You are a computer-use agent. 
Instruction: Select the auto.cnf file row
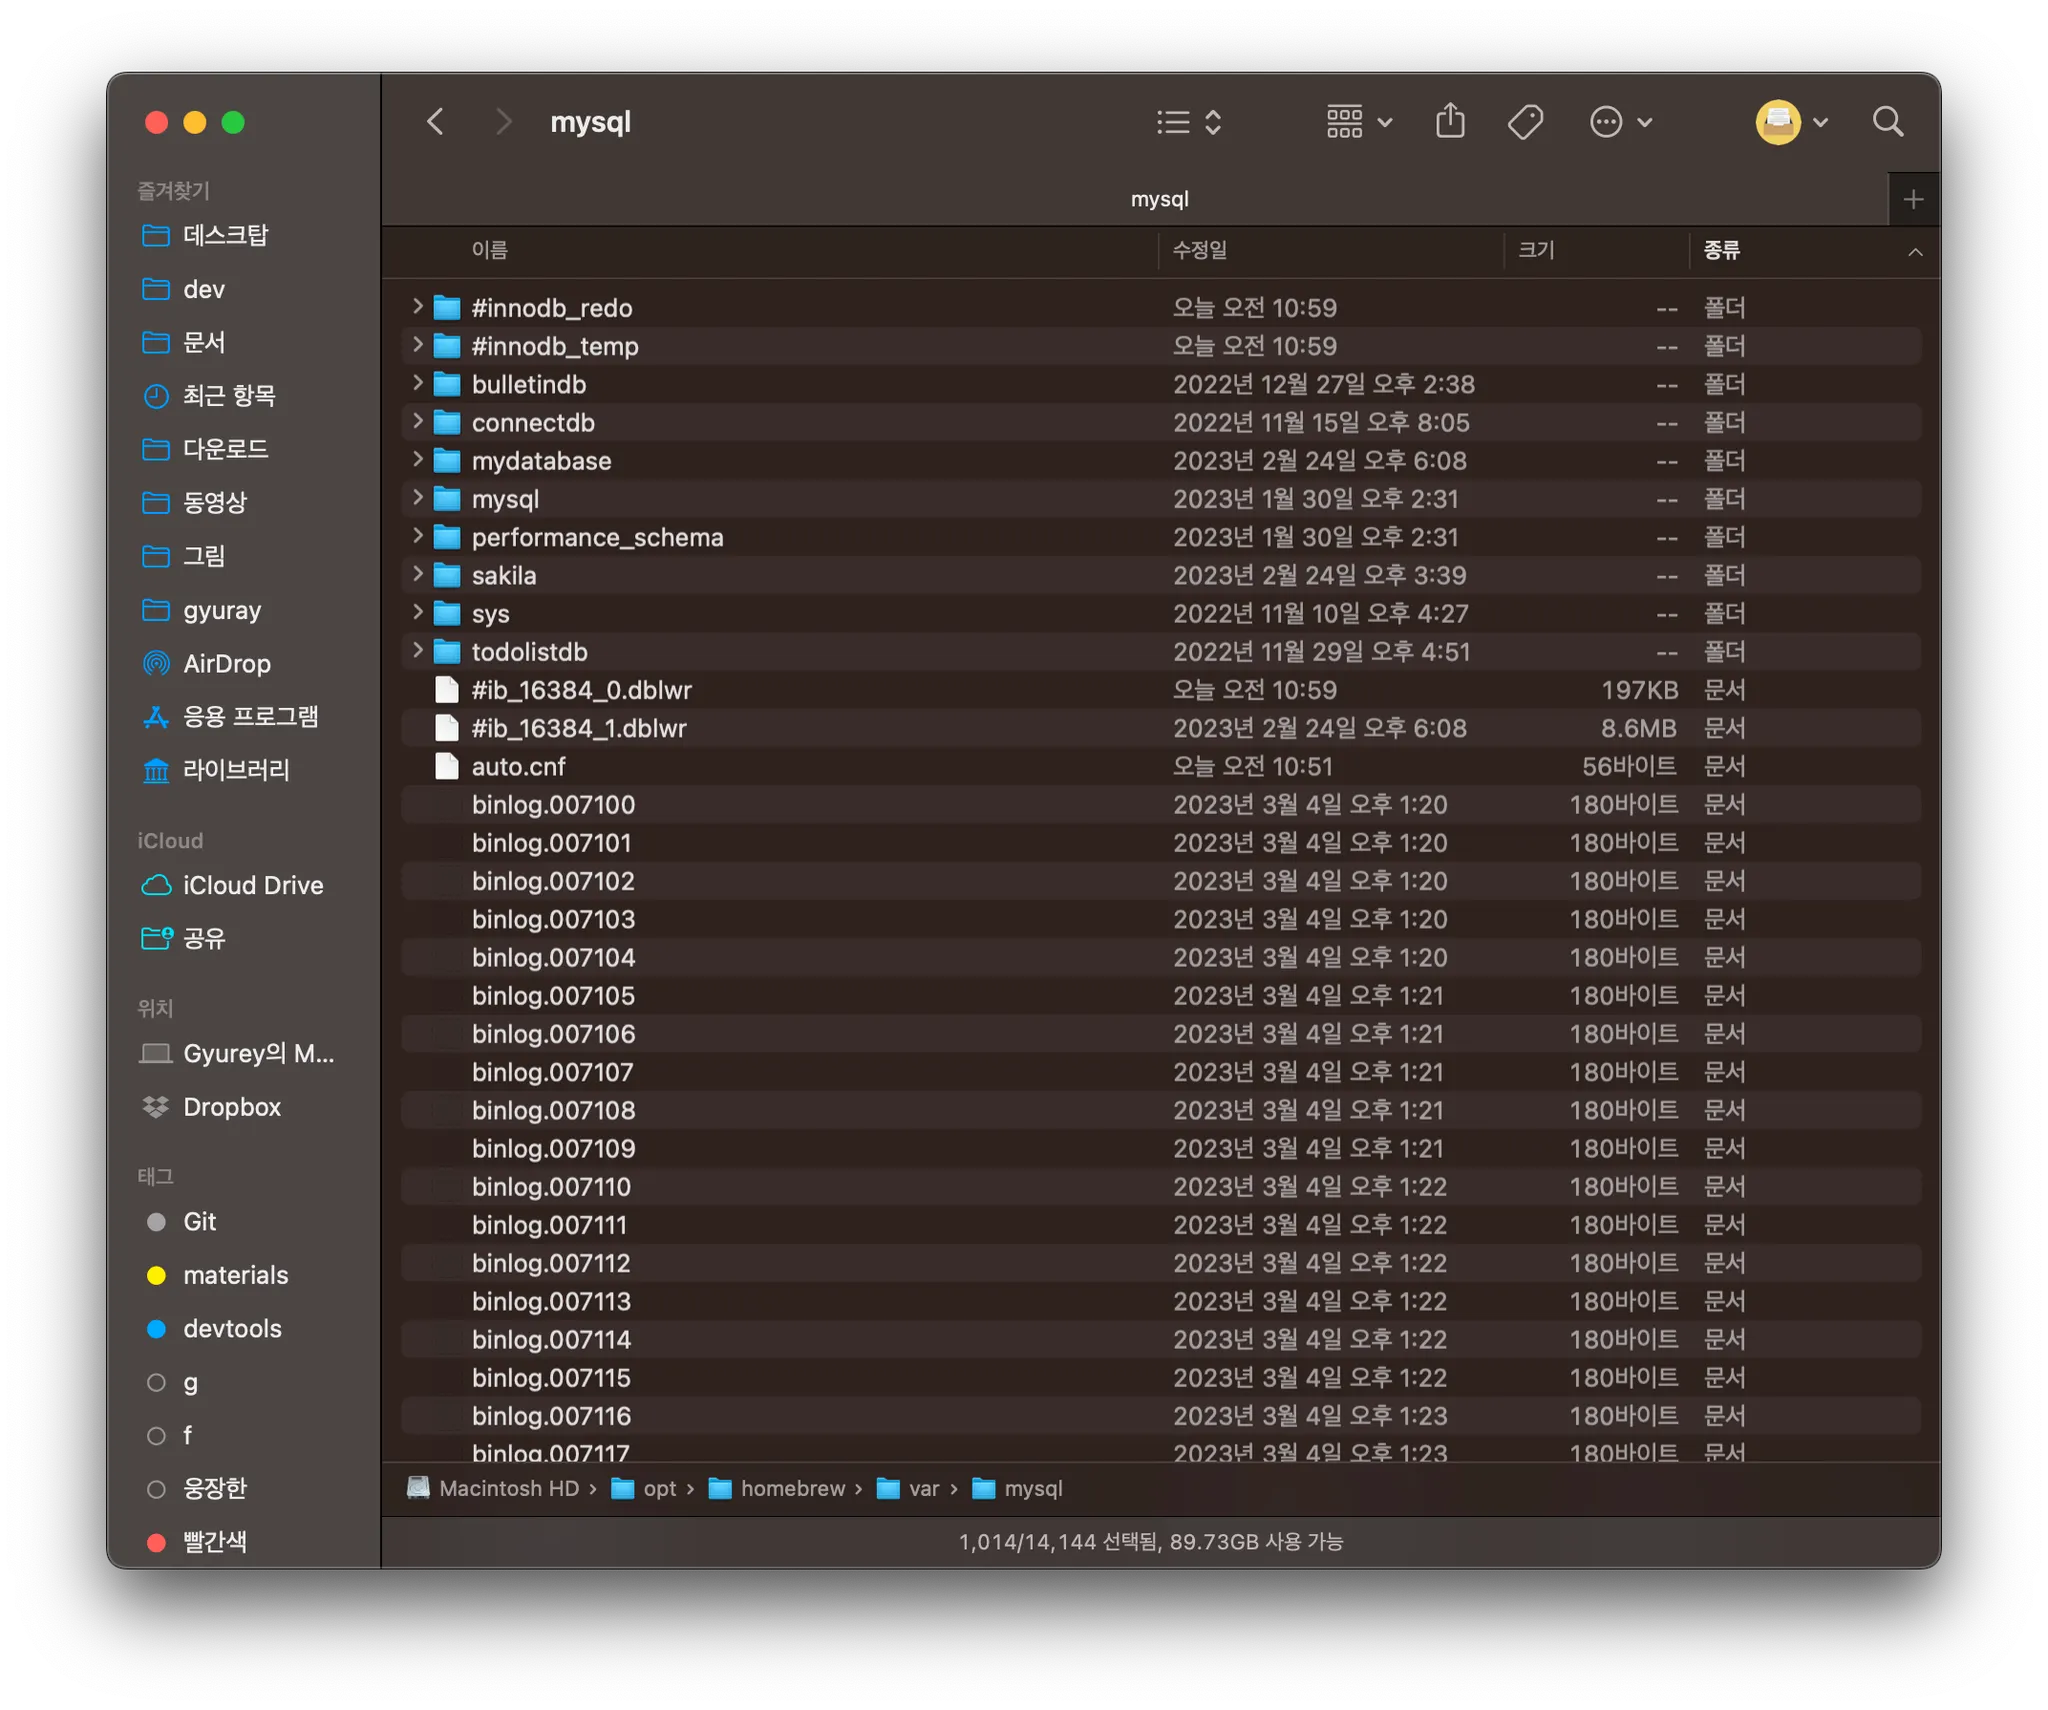pyautogui.click(x=518, y=767)
